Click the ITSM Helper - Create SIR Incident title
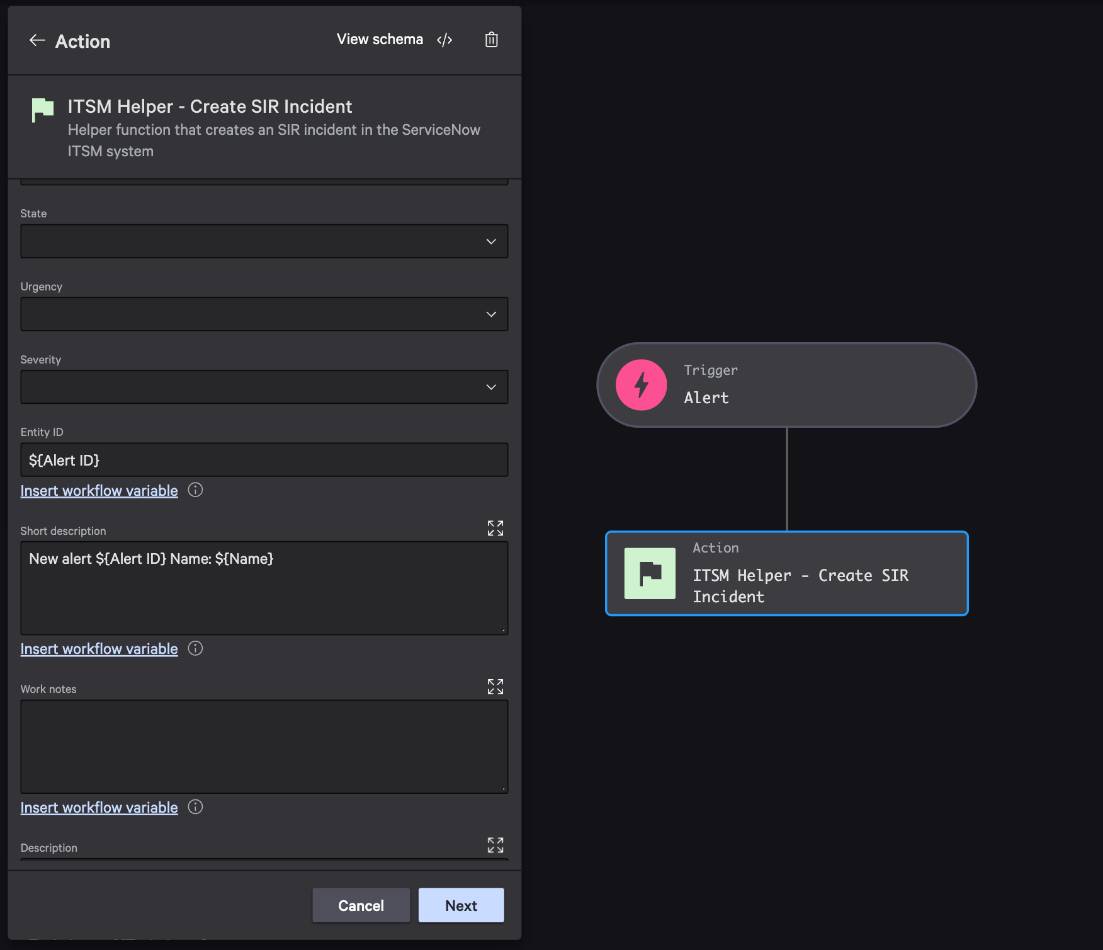Viewport: 1103px width, 950px height. click(210, 106)
